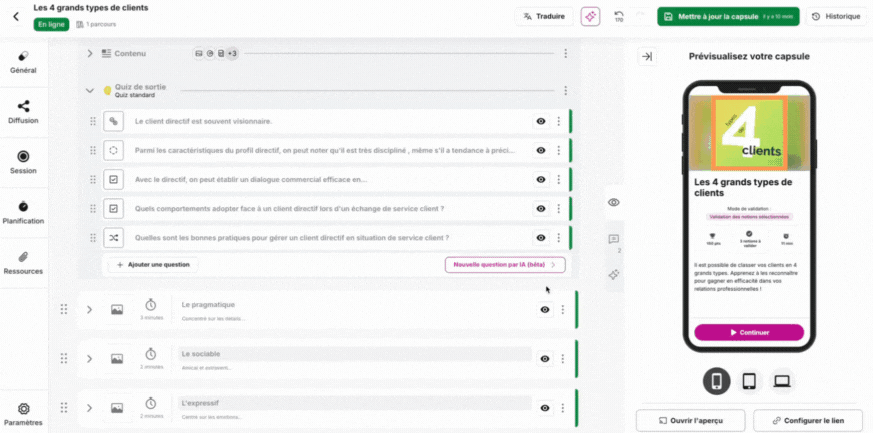Open options menu for 'Le sociable' section

click(x=562, y=358)
